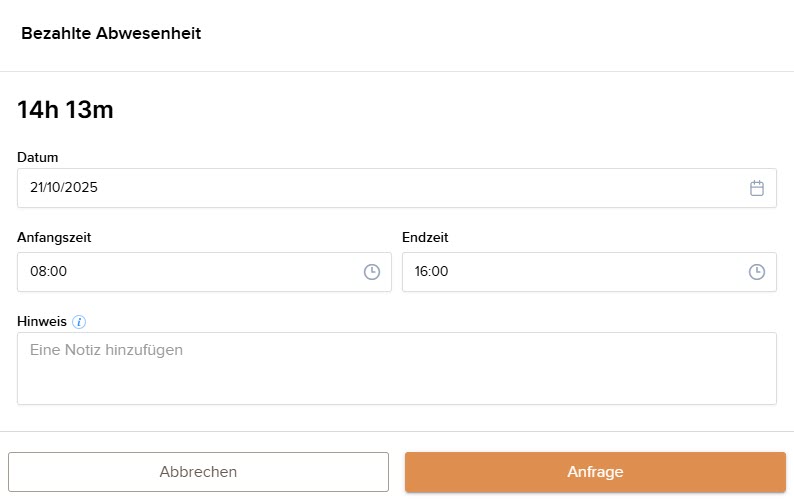Submit with the orange Anfrage button
794x501 pixels.
click(595, 472)
